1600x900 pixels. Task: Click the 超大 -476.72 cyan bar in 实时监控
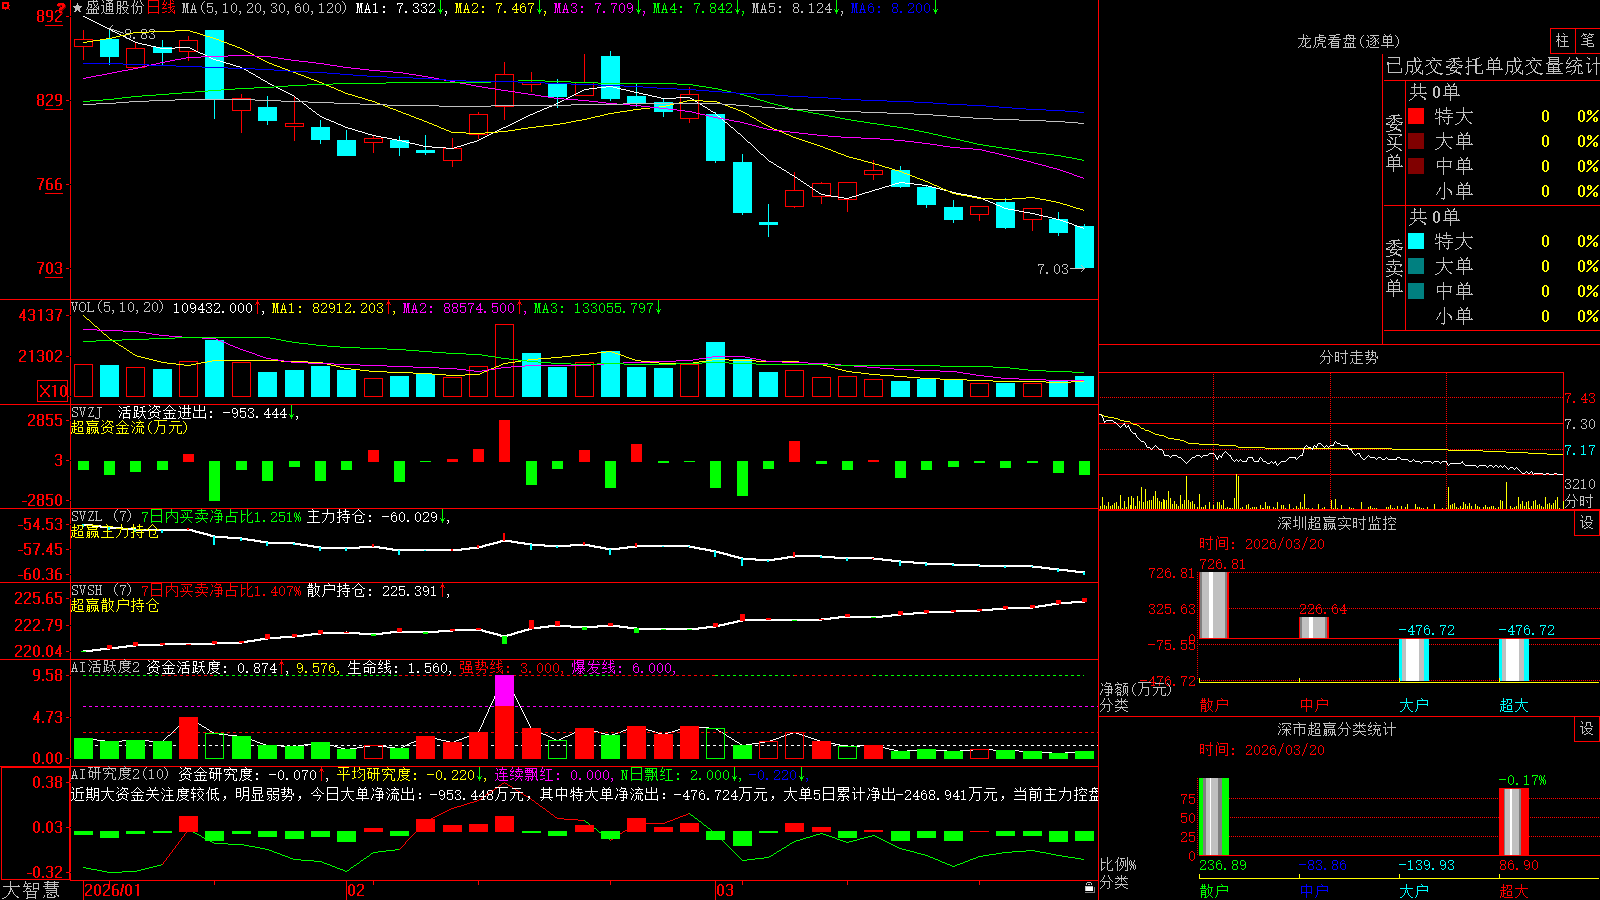tap(1513, 660)
